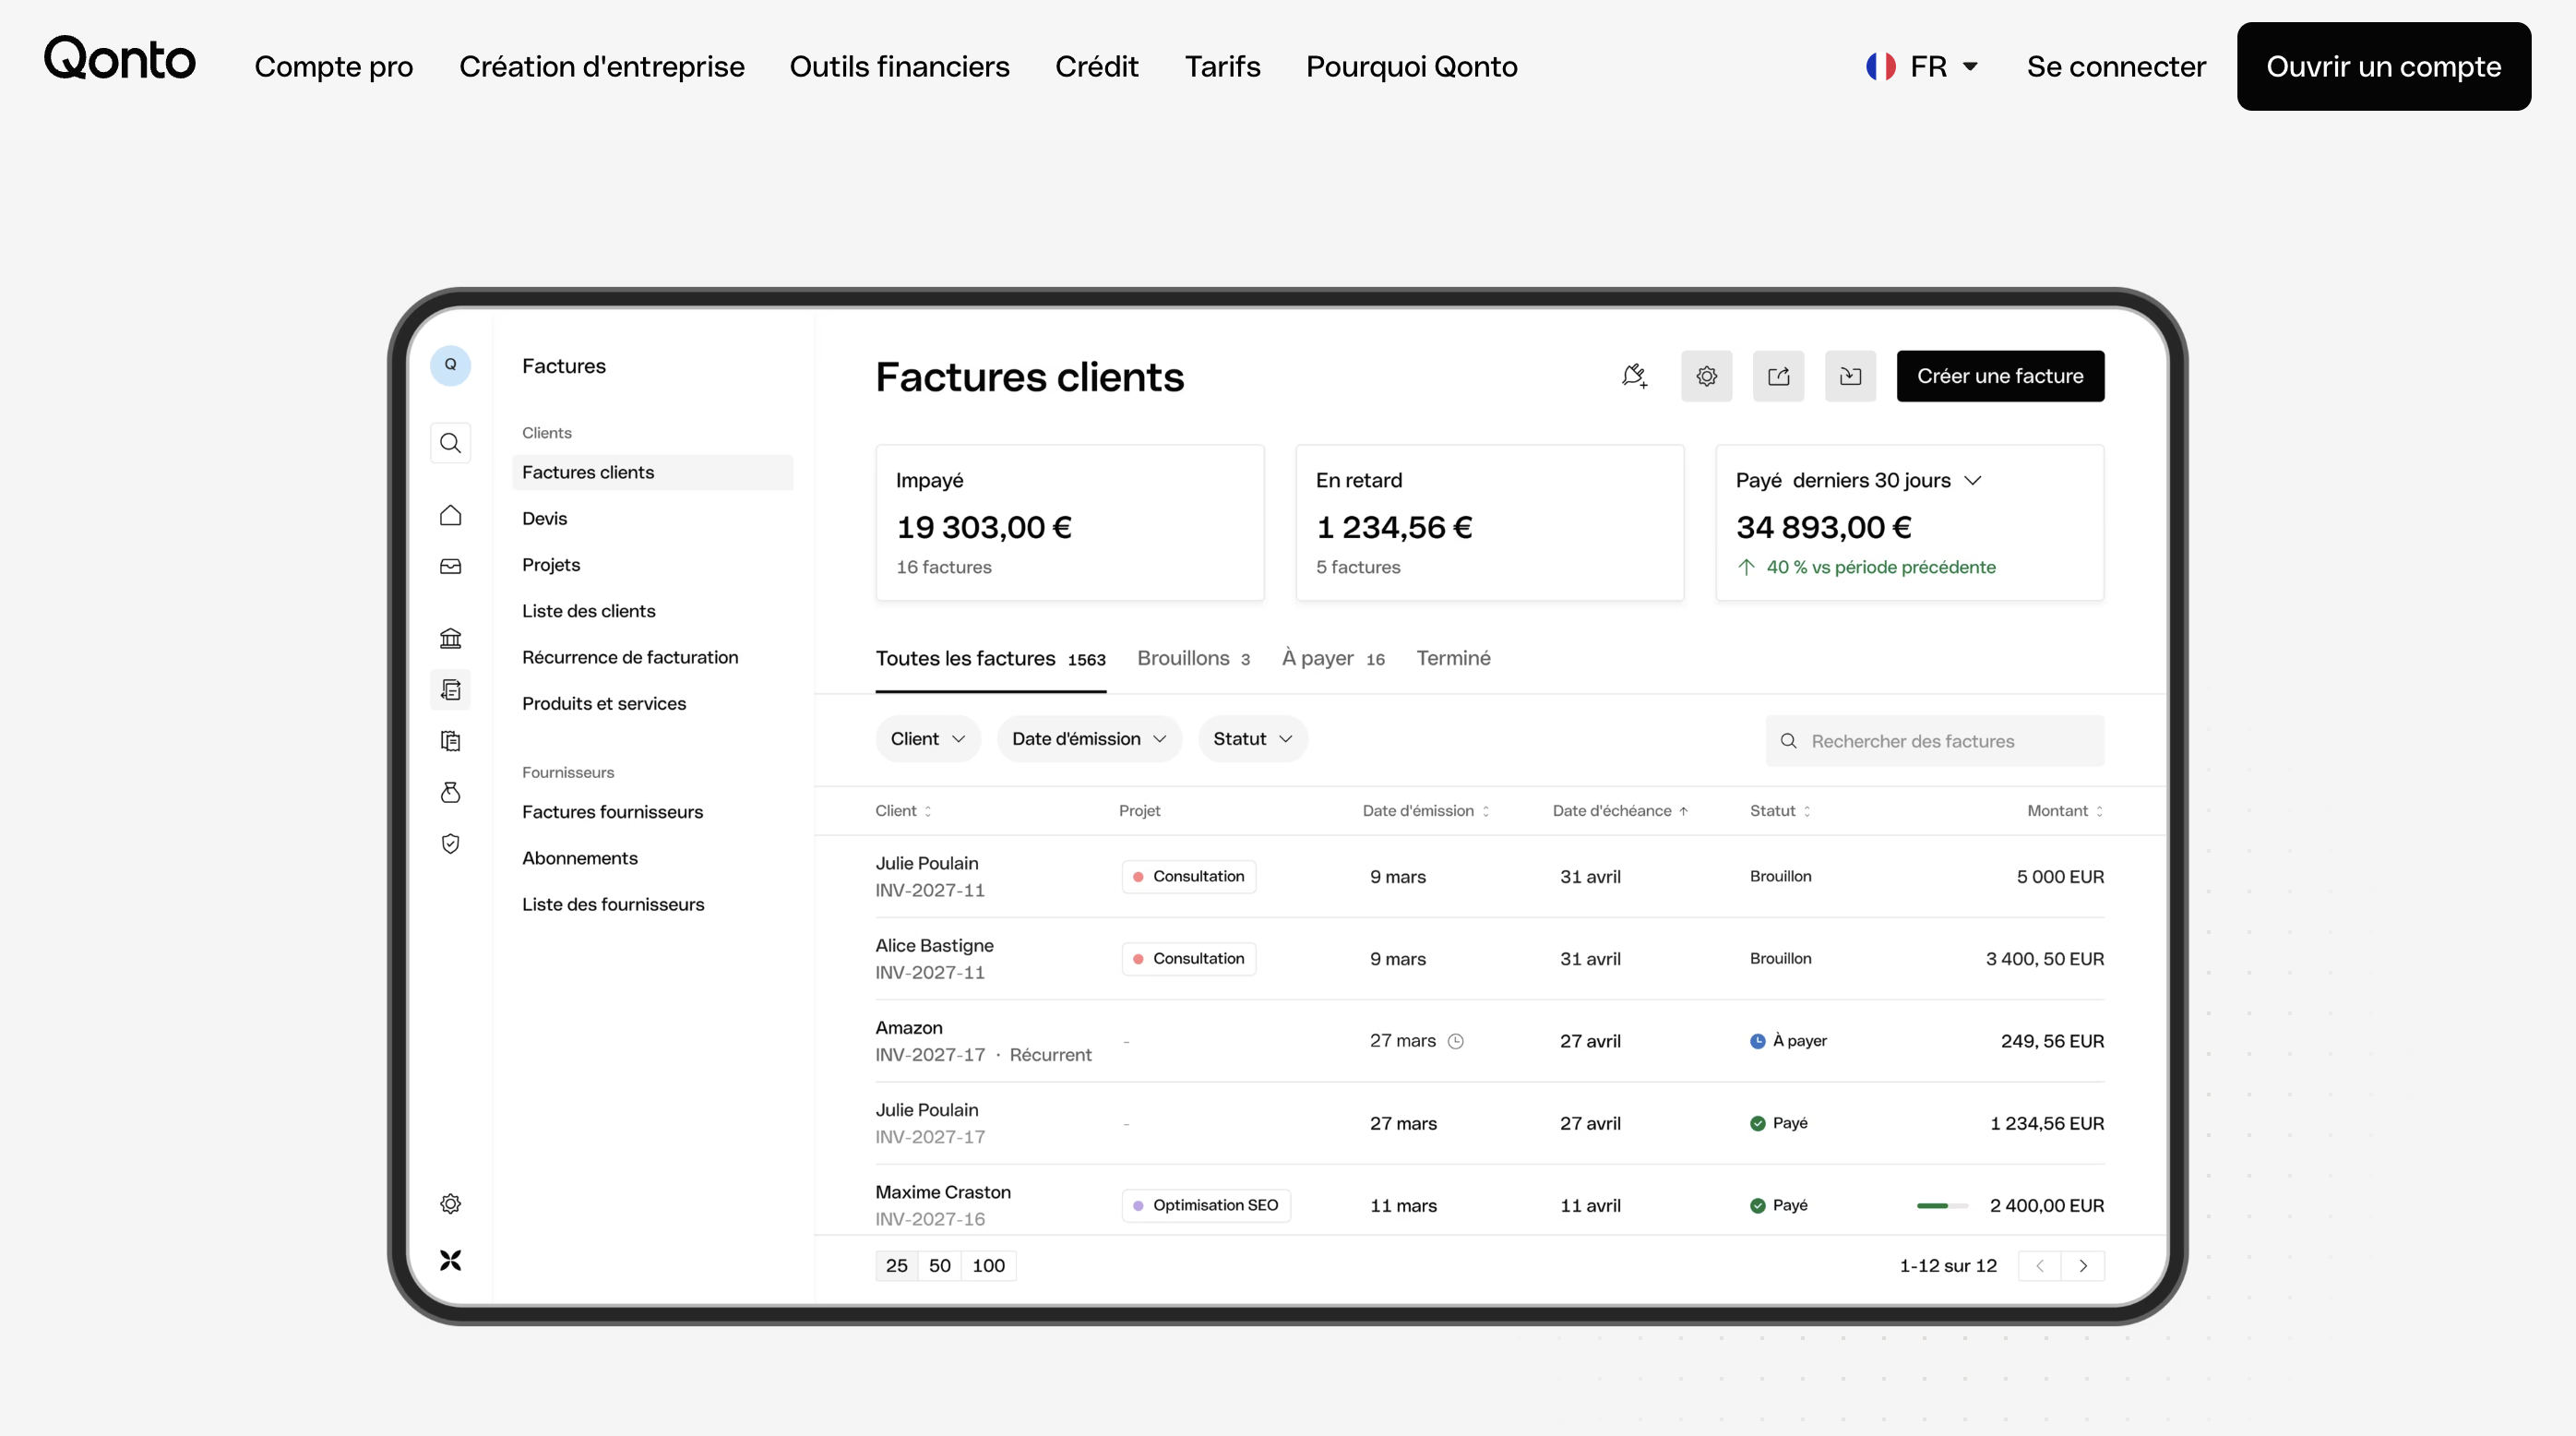This screenshot has height=1436, width=2576.
Task: Select 25 rows per page
Action: pyautogui.click(x=897, y=1266)
